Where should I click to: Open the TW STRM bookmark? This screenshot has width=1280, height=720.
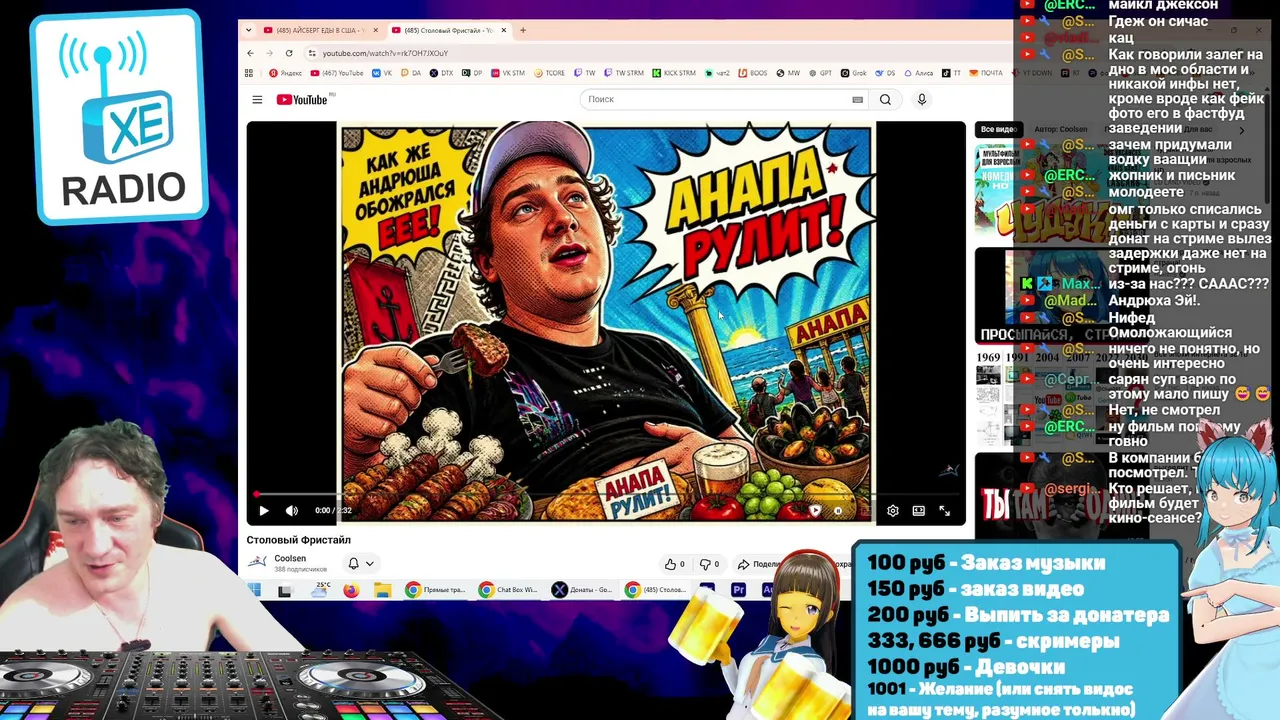(624, 73)
